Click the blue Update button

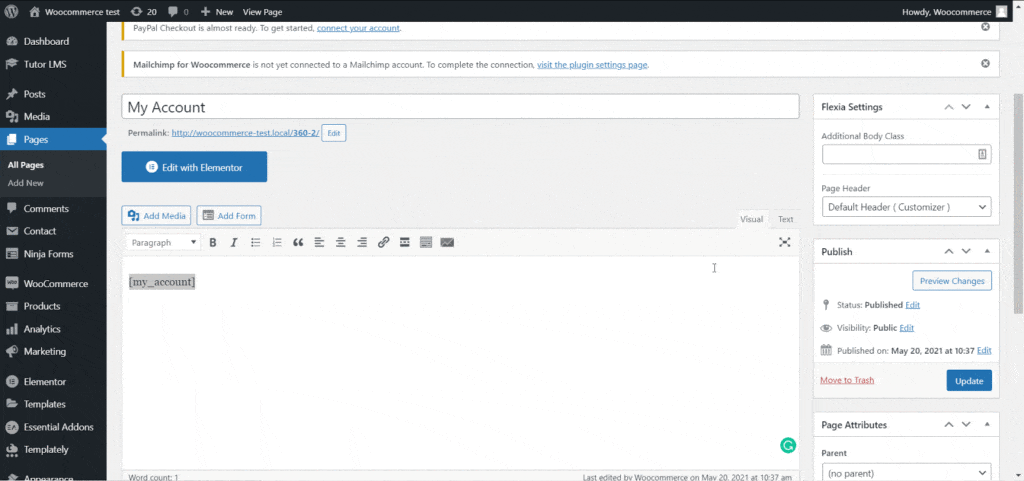click(x=968, y=380)
